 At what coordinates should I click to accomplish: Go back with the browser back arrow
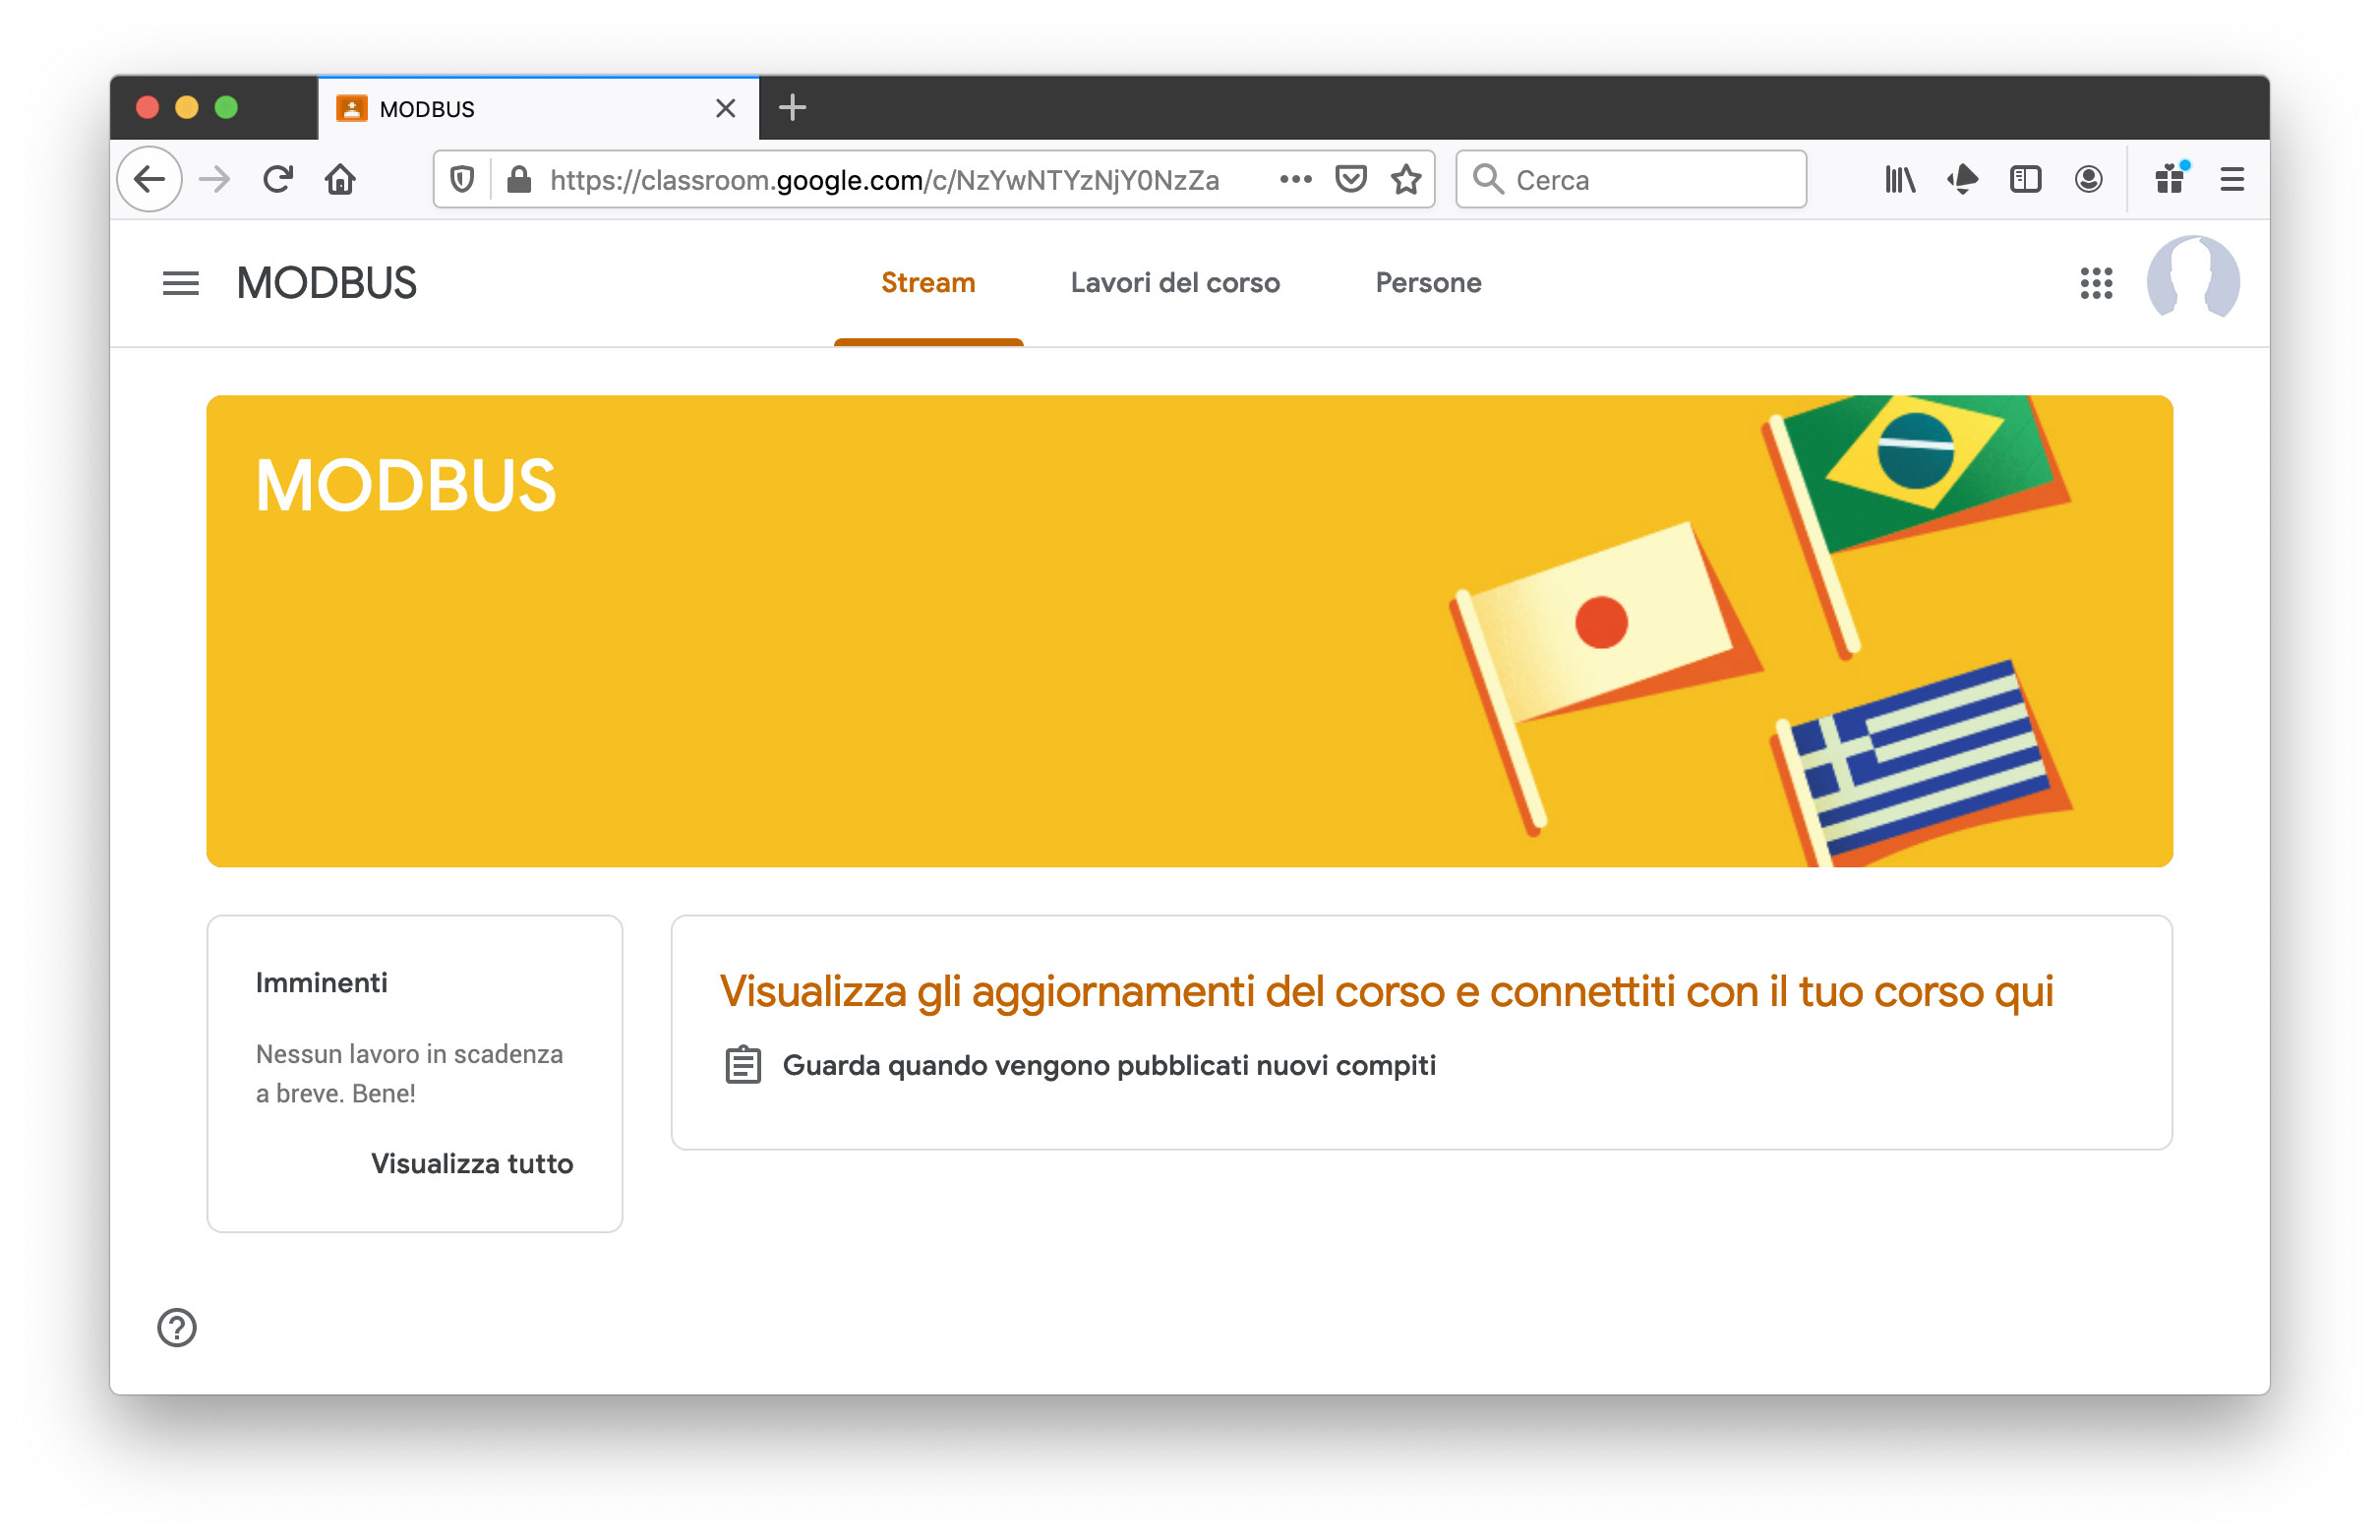(x=150, y=180)
